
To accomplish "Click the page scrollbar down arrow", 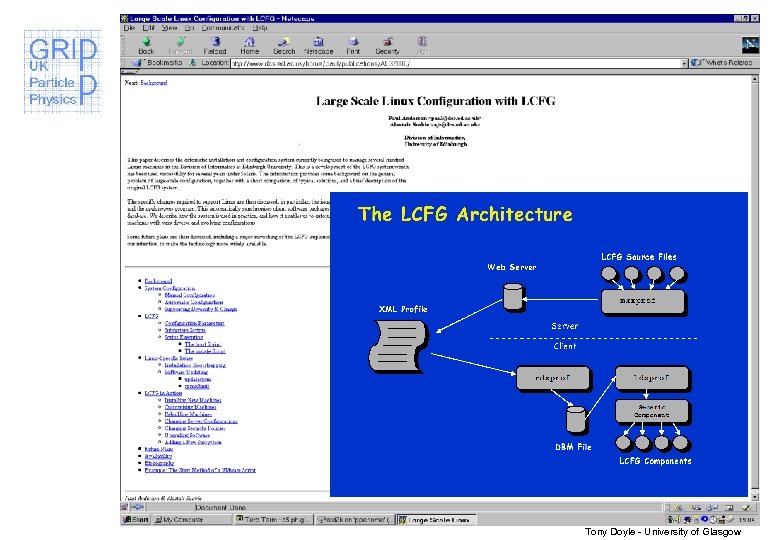I will pos(755,497).
